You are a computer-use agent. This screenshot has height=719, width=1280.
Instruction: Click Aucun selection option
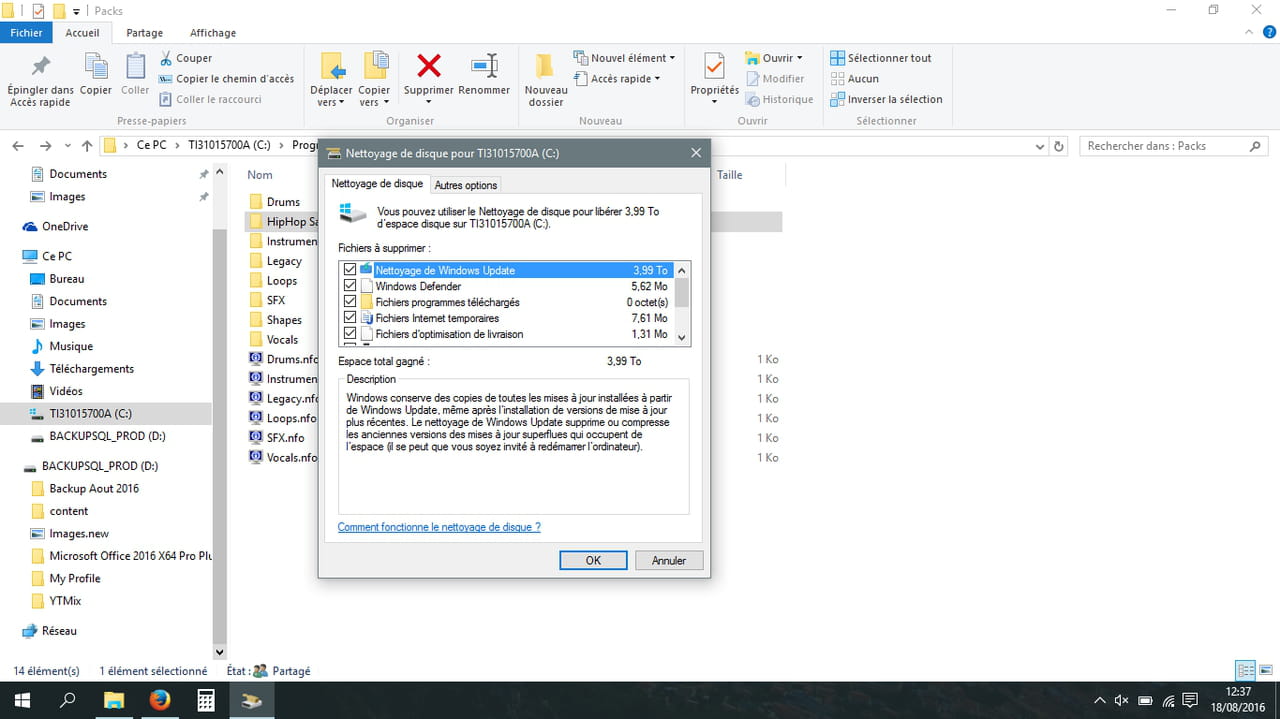(855, 79)
